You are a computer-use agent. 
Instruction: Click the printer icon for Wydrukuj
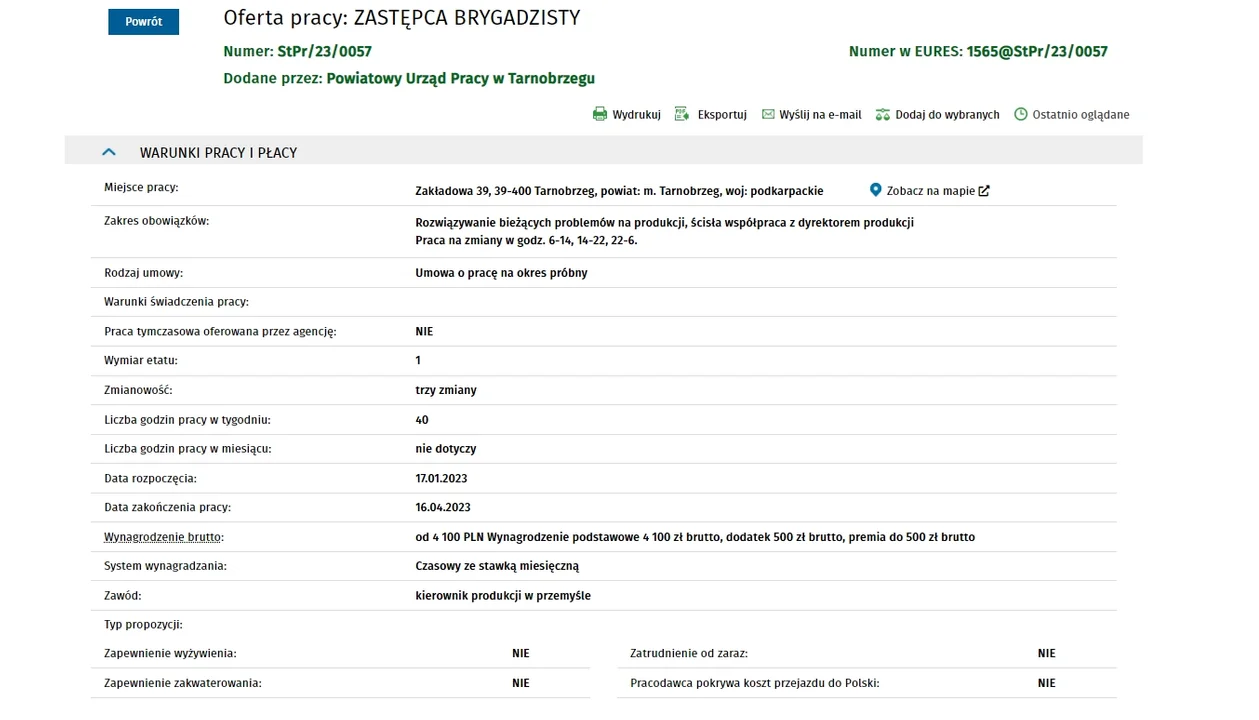pos(600,114)
